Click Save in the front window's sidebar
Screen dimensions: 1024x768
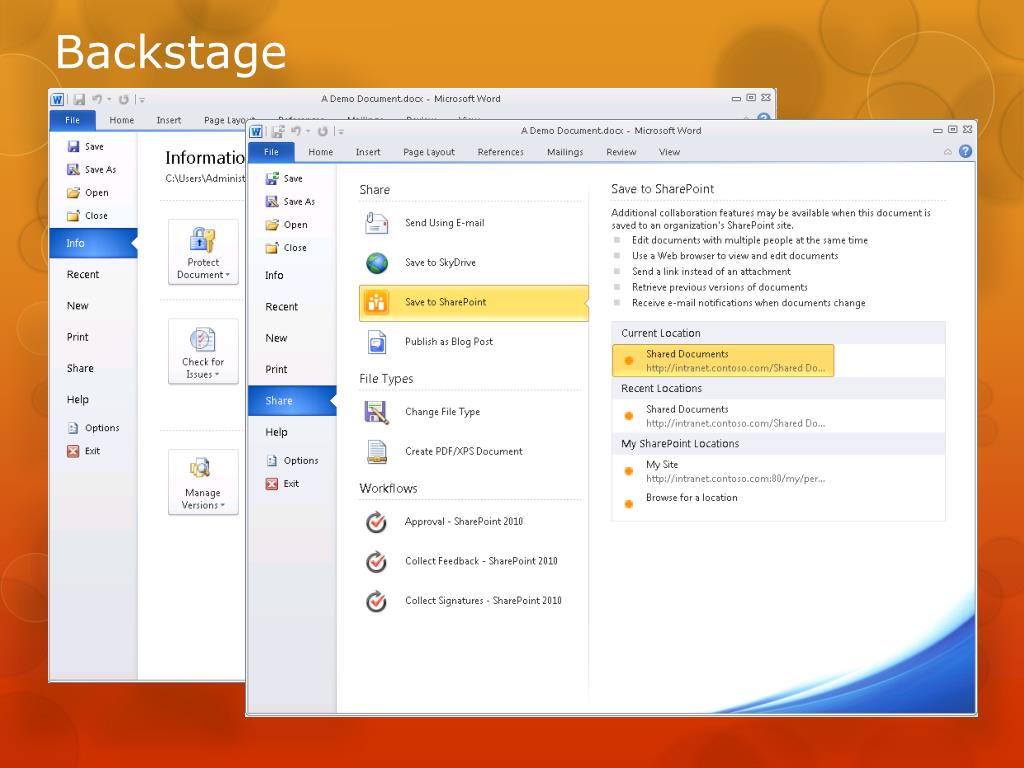point(285,178)
